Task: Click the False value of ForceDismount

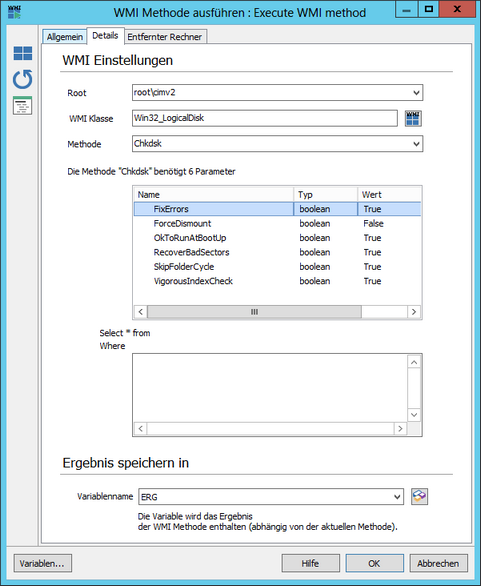Action: [373, 223]
